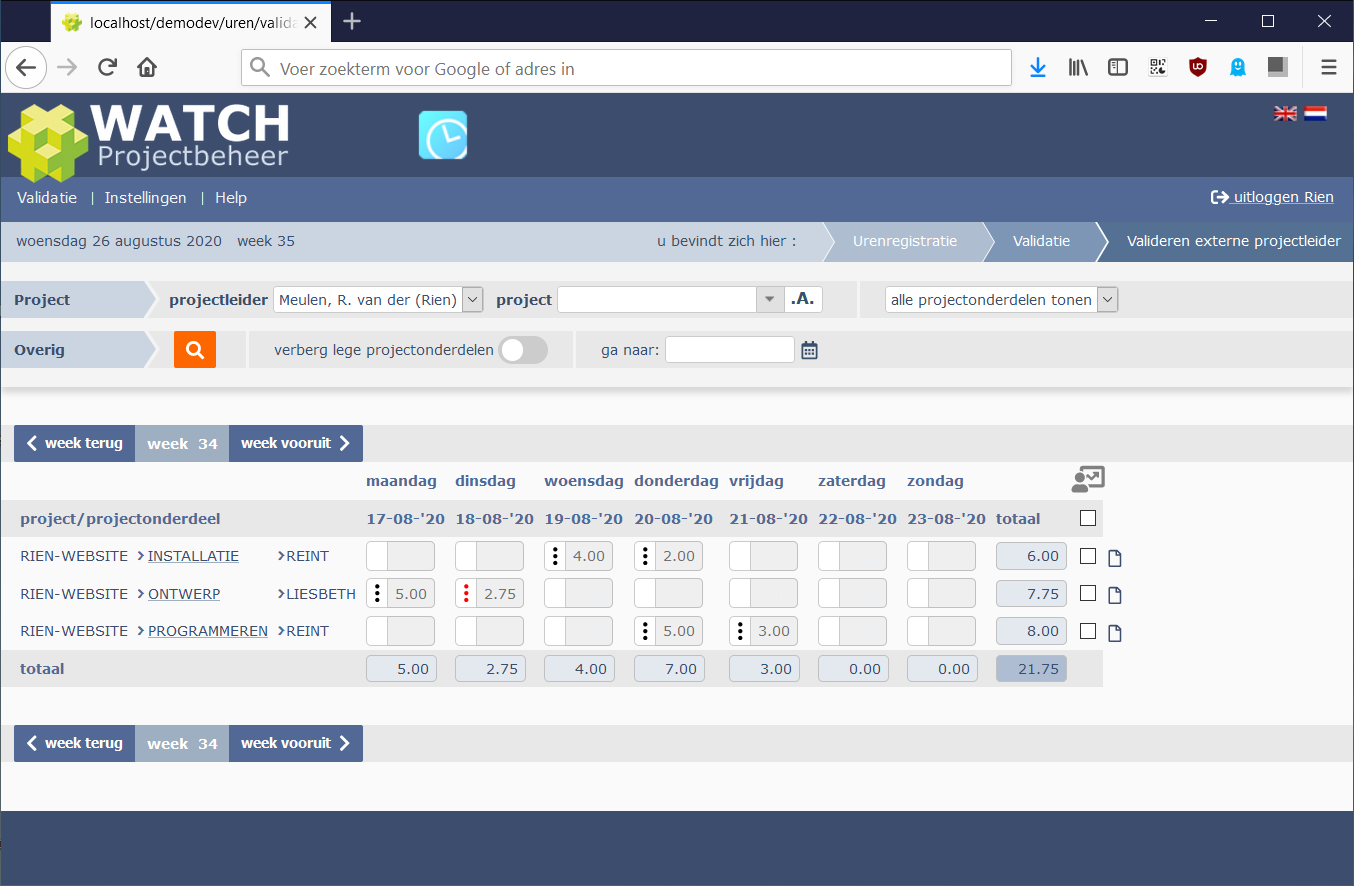Click the QR code extension icon
The height and width of the screenshot is (886, 1354).
pos(1158,68)
